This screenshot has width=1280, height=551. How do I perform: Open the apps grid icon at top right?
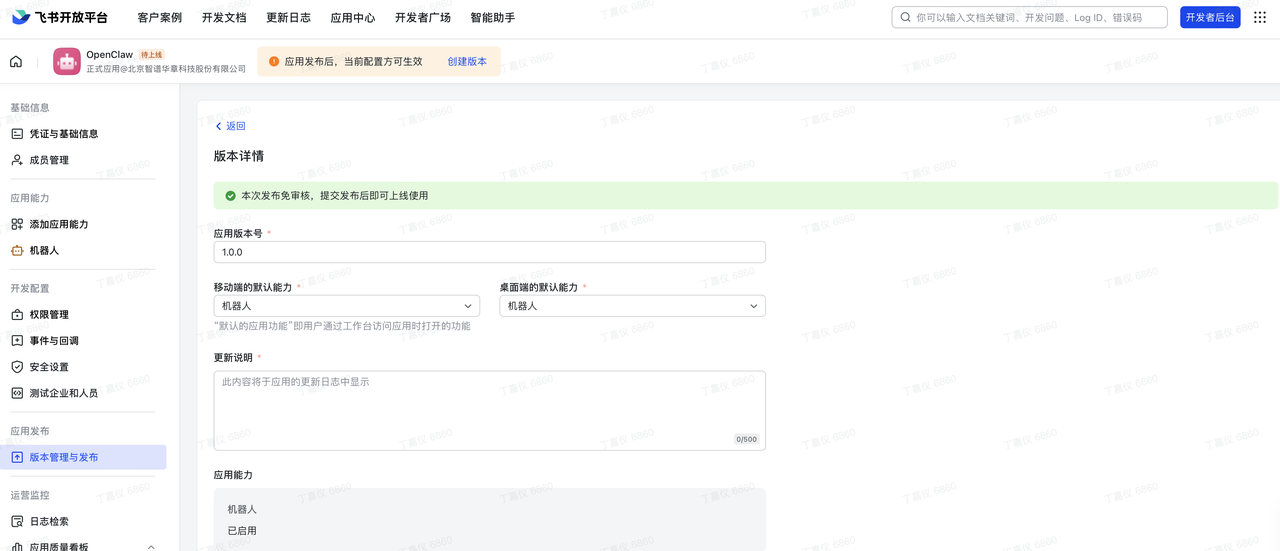click(1260, 17)
